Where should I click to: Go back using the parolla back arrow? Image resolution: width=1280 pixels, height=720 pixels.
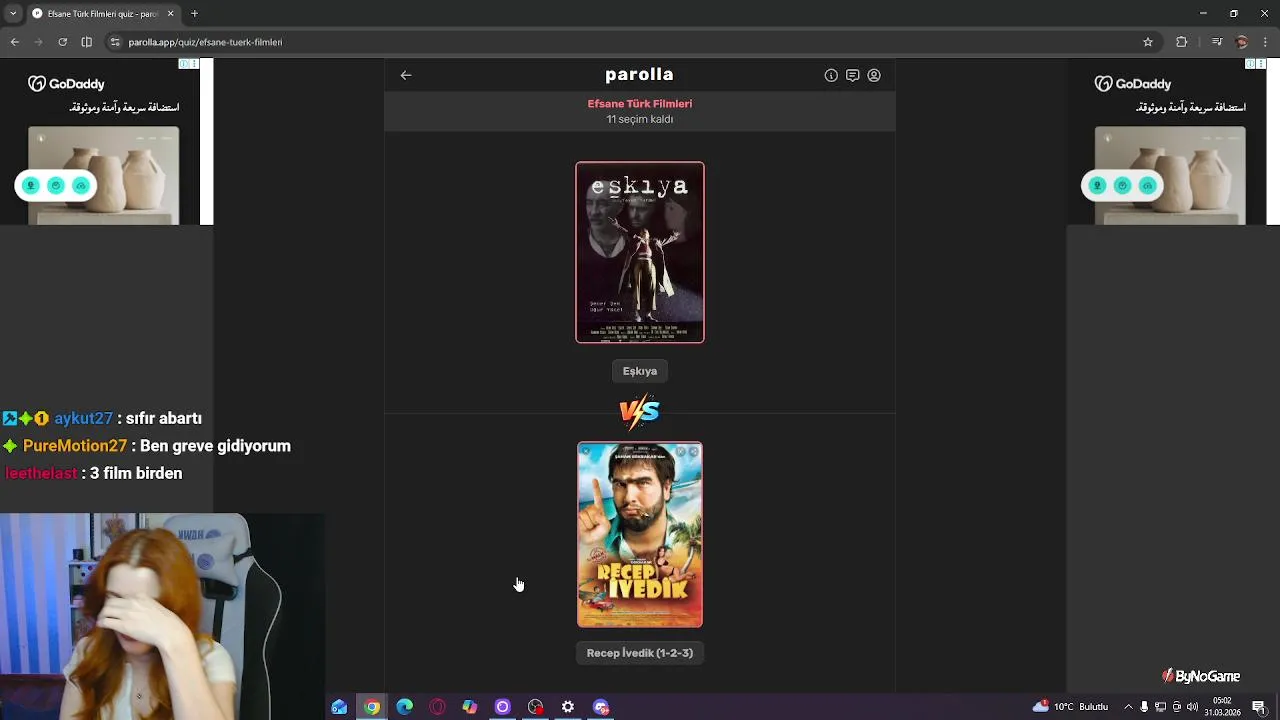click(x=406, y=75)
